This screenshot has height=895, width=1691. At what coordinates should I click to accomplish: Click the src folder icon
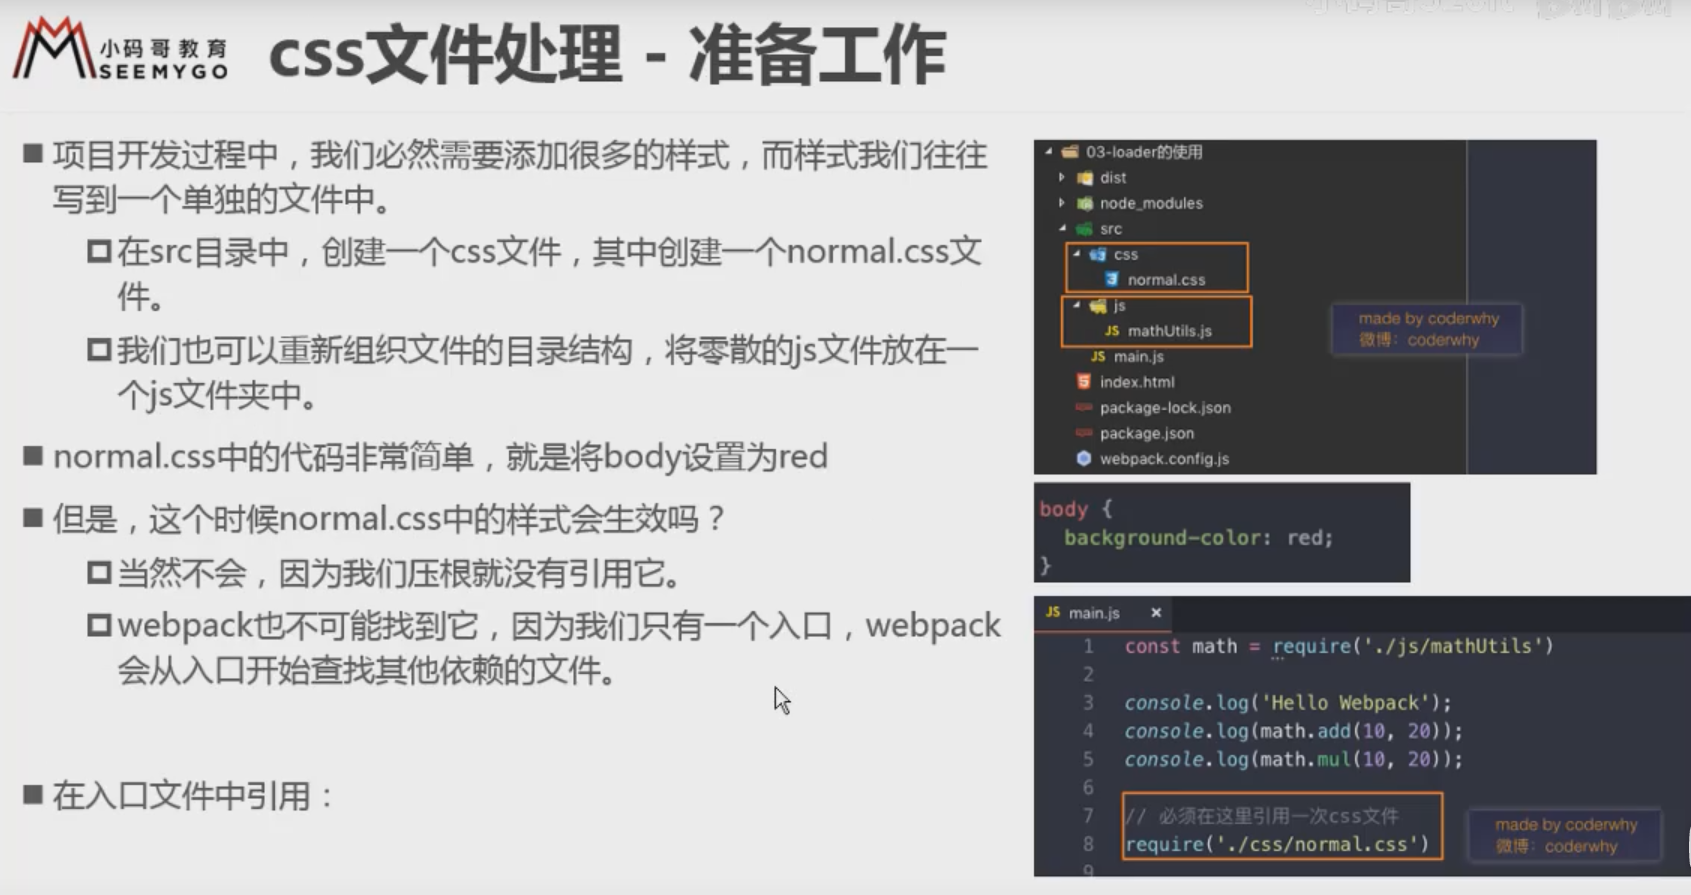[1085, 229]
